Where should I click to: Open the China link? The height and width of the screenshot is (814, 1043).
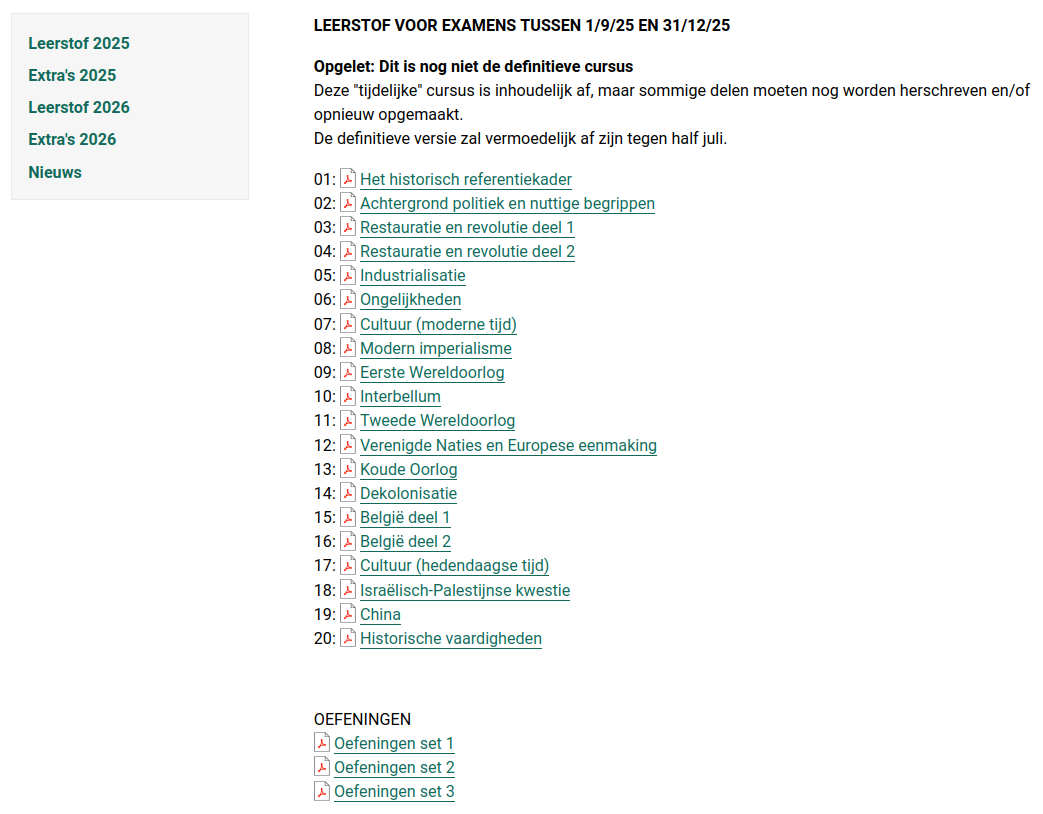(380, 614)
